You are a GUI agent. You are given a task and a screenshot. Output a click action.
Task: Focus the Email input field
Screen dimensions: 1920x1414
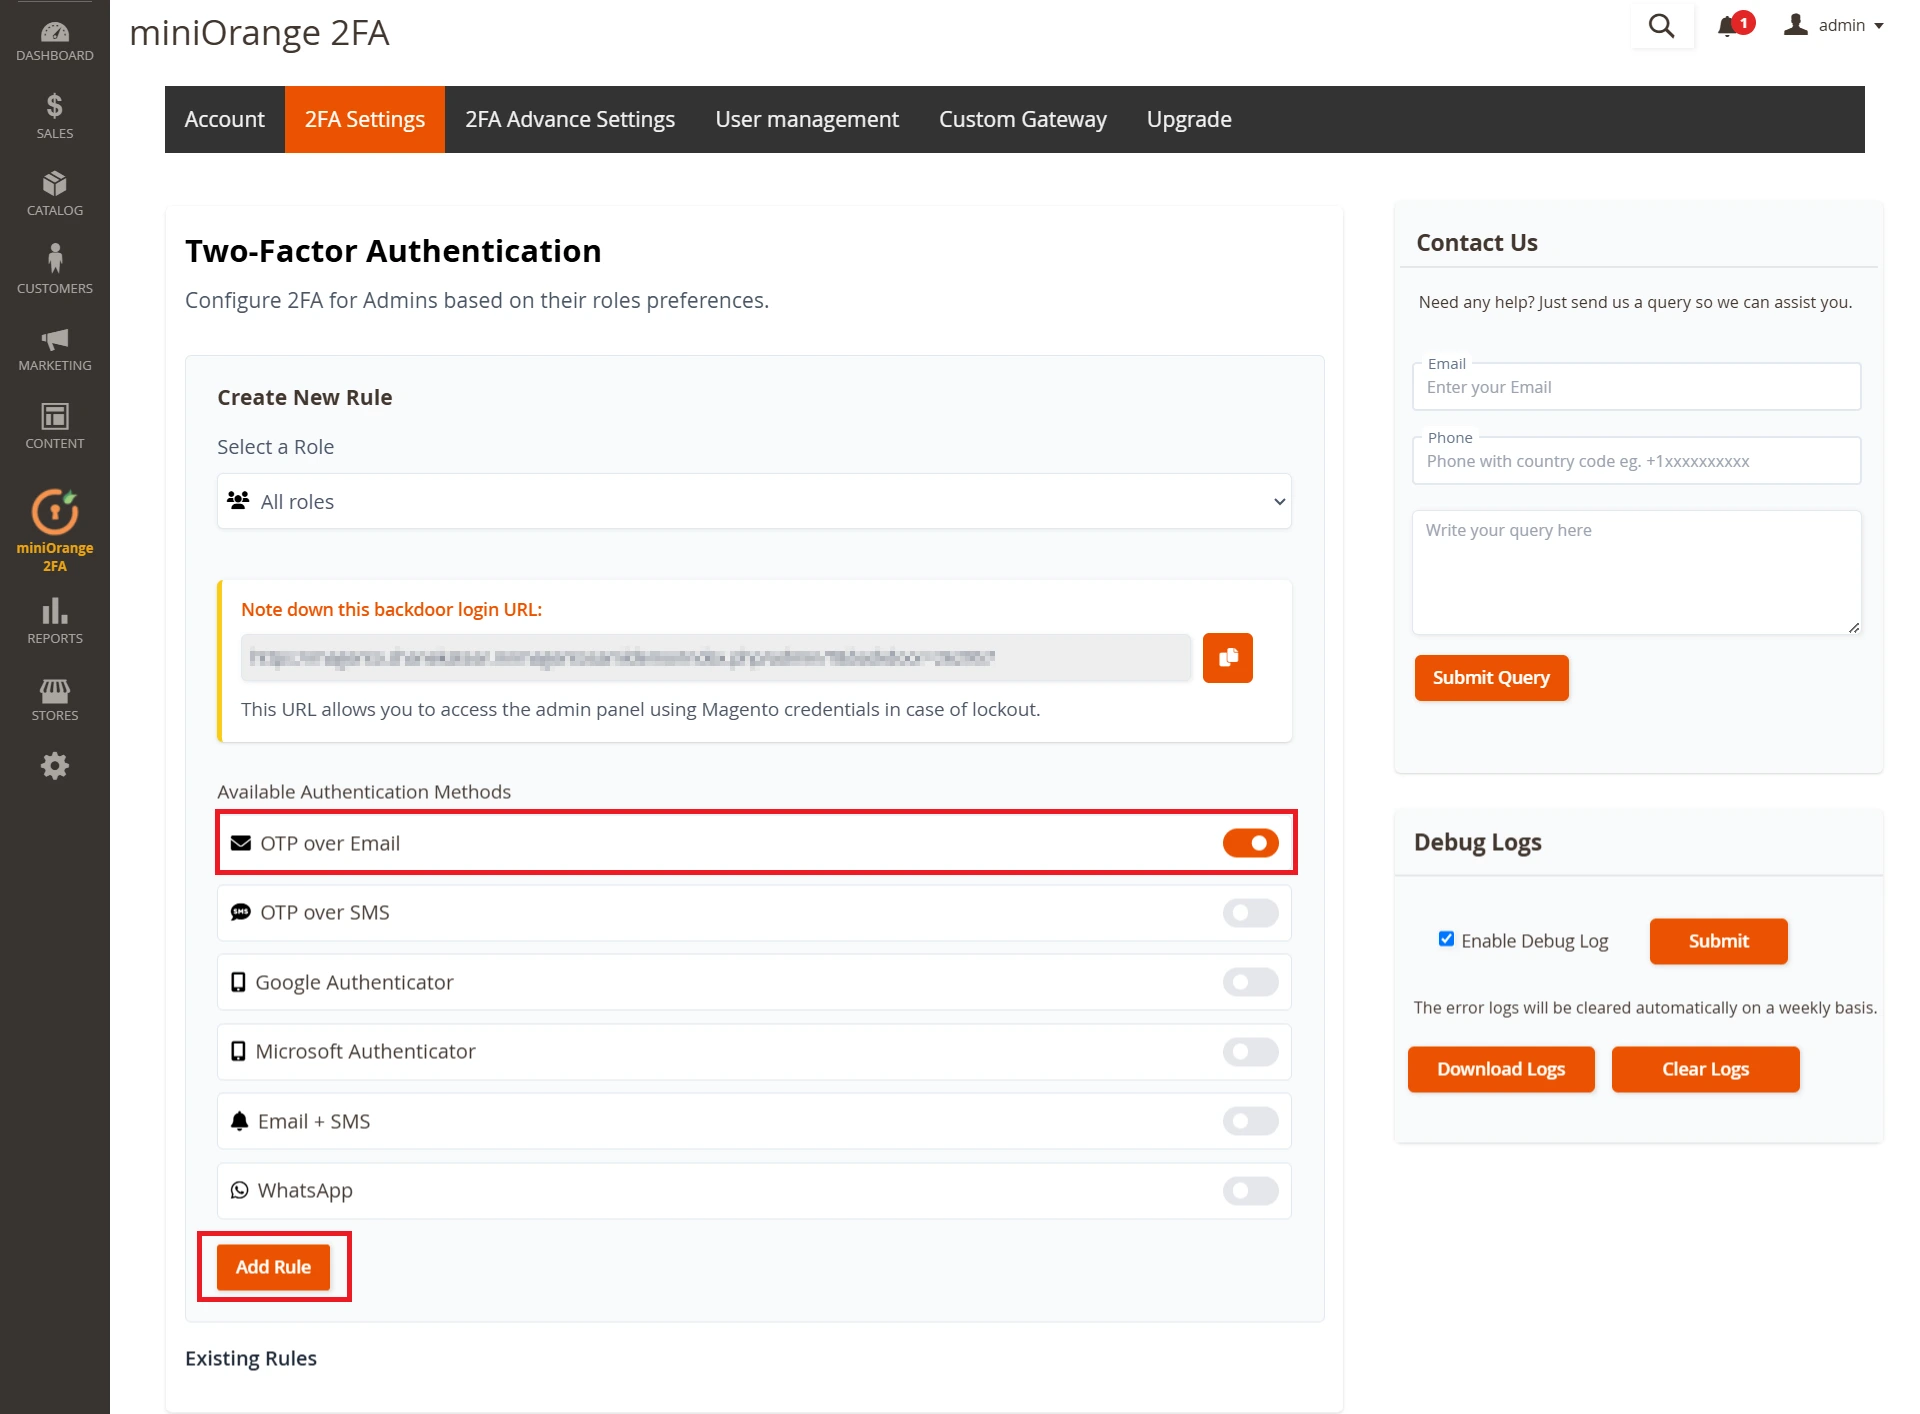click(1636, 387)
